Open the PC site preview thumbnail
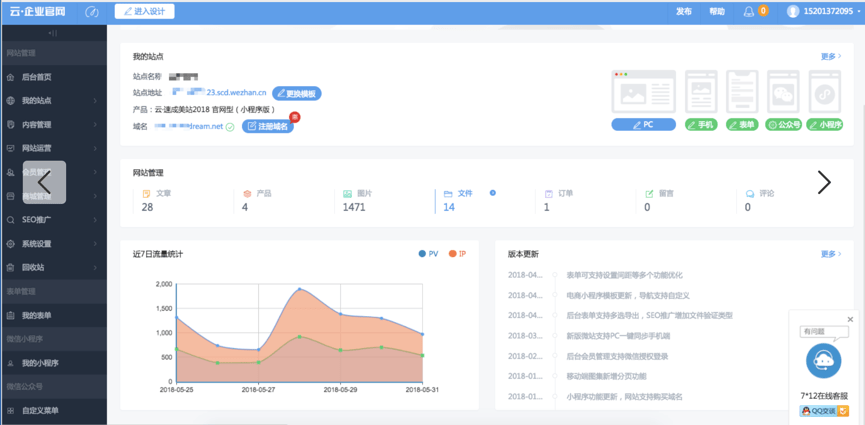This screenshot has width=865, height=425. click(643, 94)
